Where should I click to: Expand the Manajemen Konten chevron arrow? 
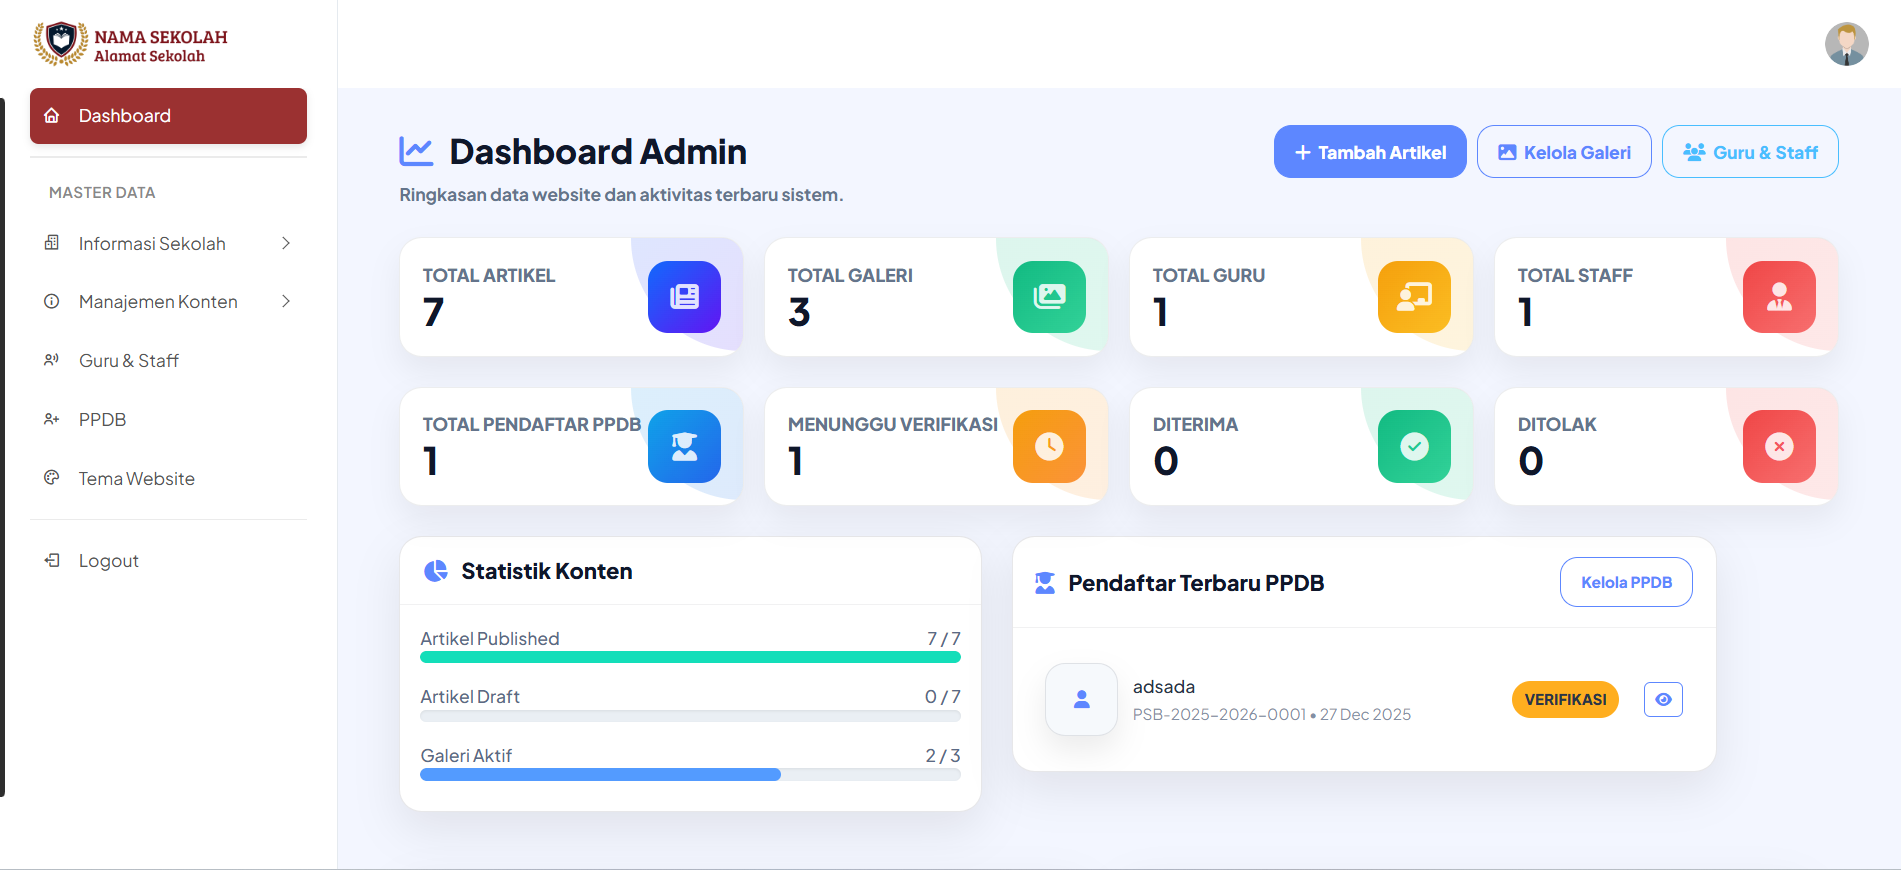(x=286, y=301)
